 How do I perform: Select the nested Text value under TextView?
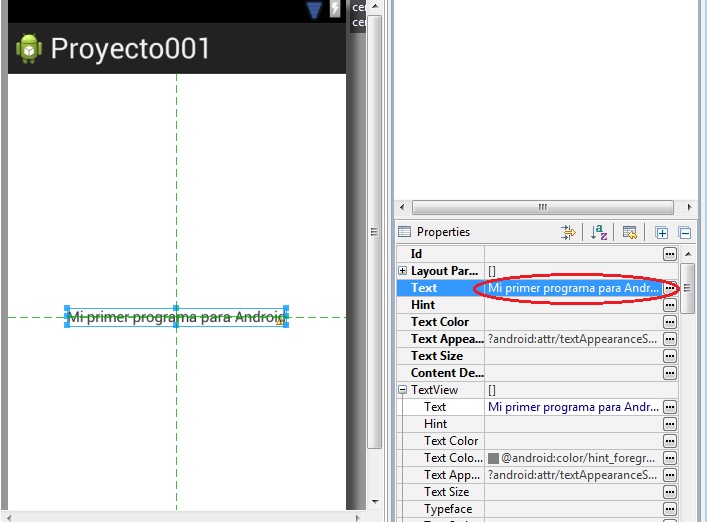pos(573,407)
